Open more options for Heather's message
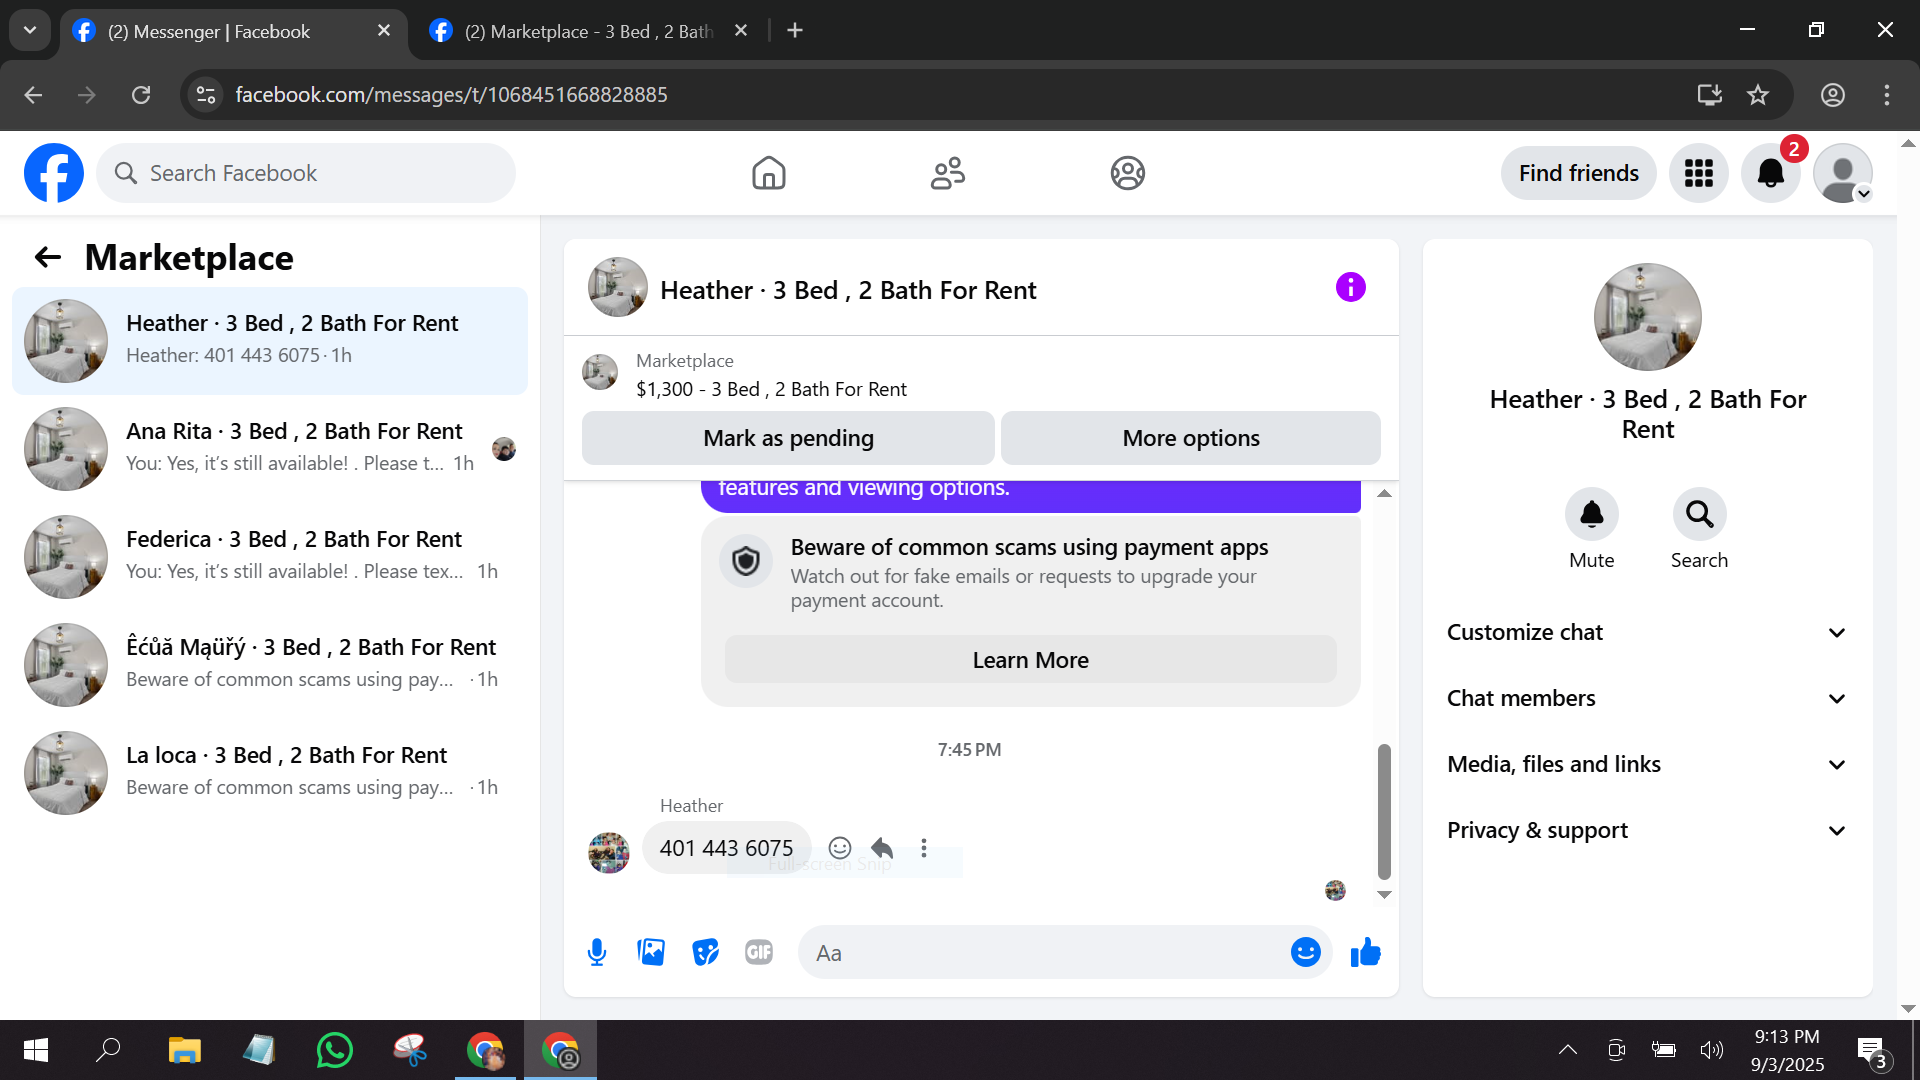The image size is (1920, 1080). [x=924, y=848]
